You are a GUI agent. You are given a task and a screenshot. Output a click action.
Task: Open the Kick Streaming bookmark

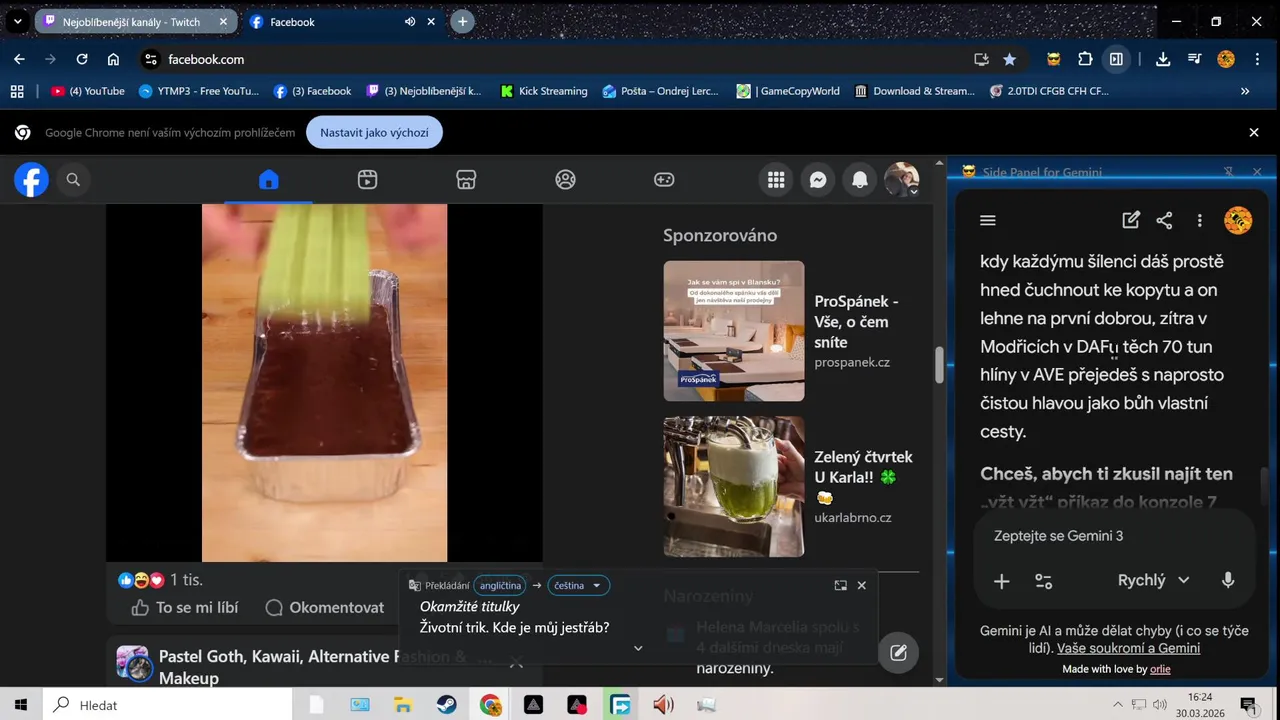click(543, 91)
